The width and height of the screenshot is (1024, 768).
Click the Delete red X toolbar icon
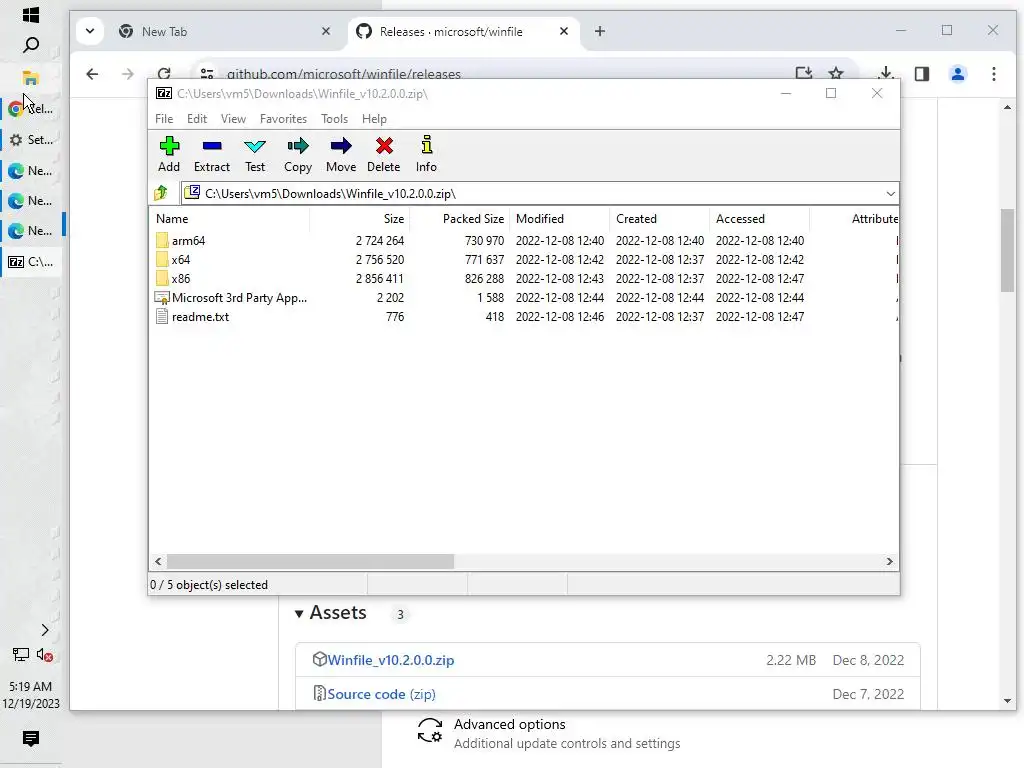384,146
